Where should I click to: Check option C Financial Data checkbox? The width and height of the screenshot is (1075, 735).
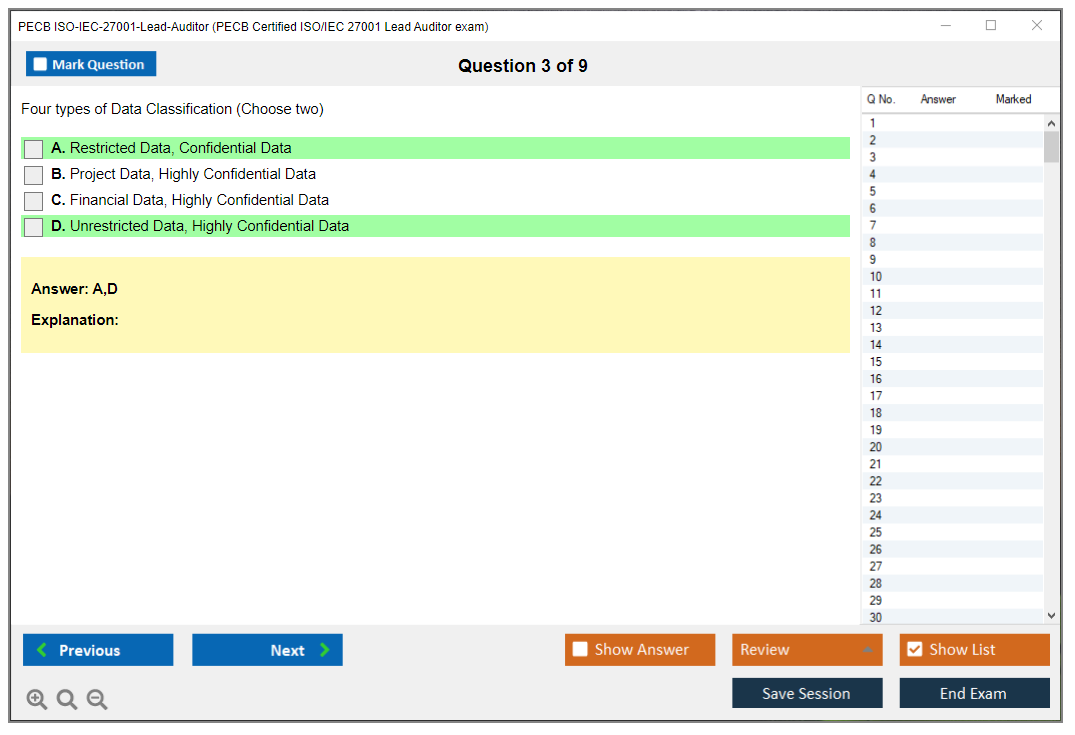(x=34, y=201)
